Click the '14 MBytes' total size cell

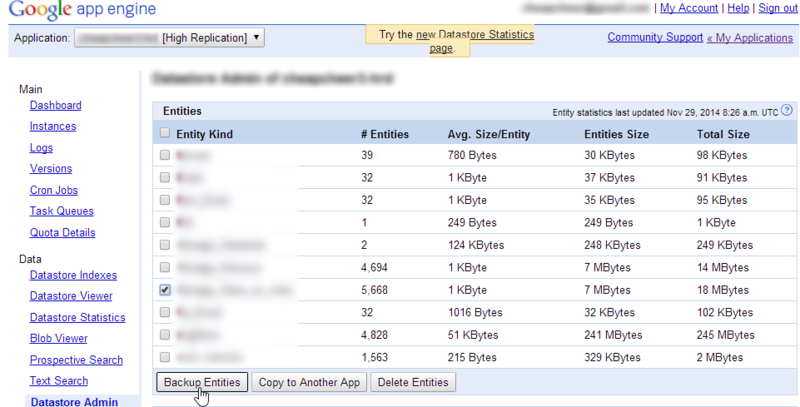pyautogui.click(x=722, y=267)
